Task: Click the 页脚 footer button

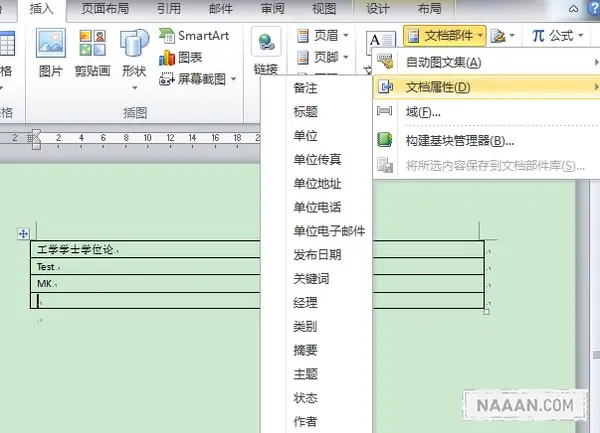Action: click(316, 57)
